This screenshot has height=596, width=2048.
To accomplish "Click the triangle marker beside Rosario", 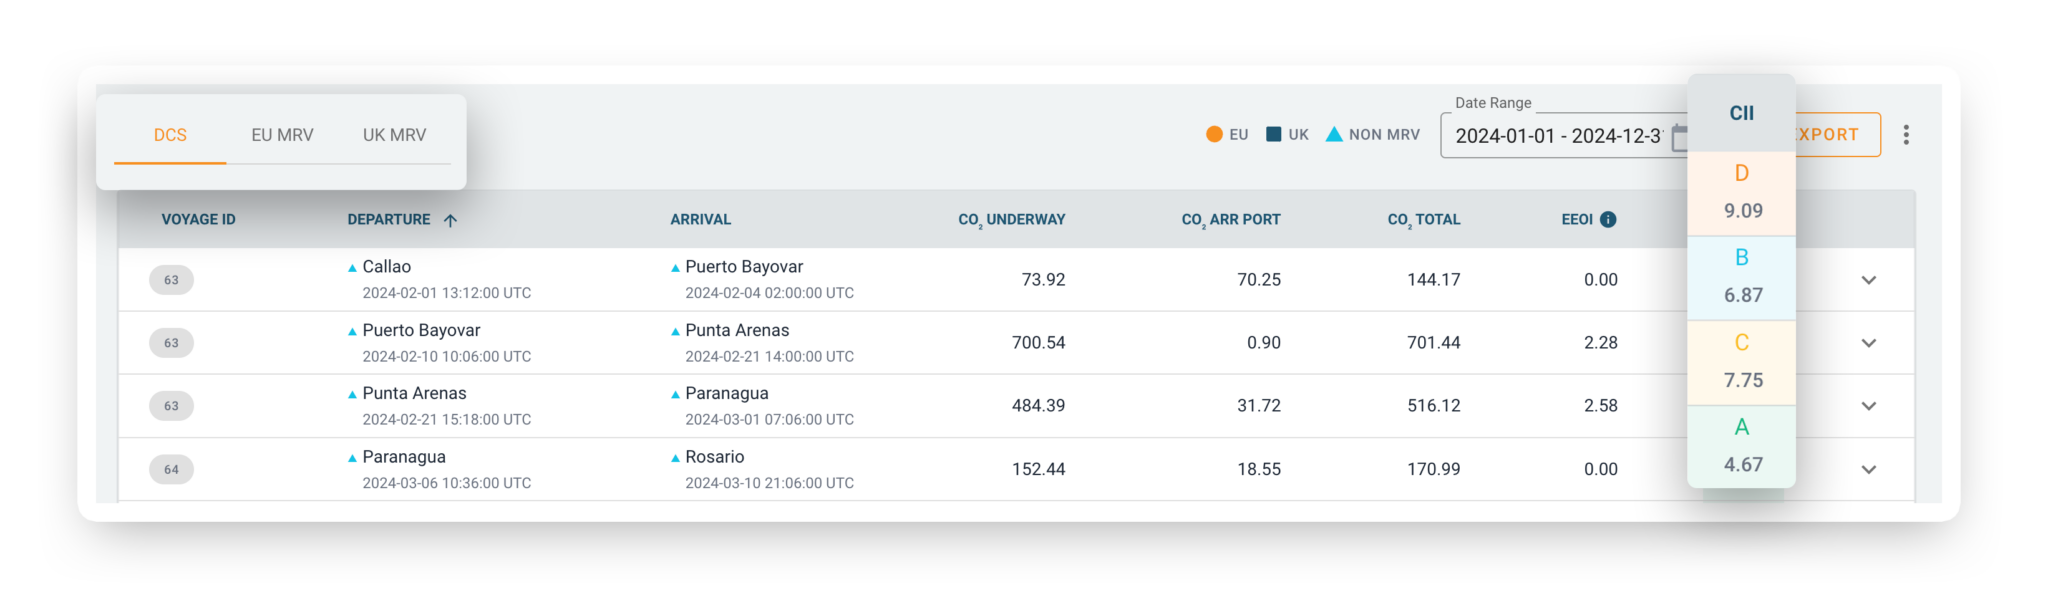I will point(675,458).
